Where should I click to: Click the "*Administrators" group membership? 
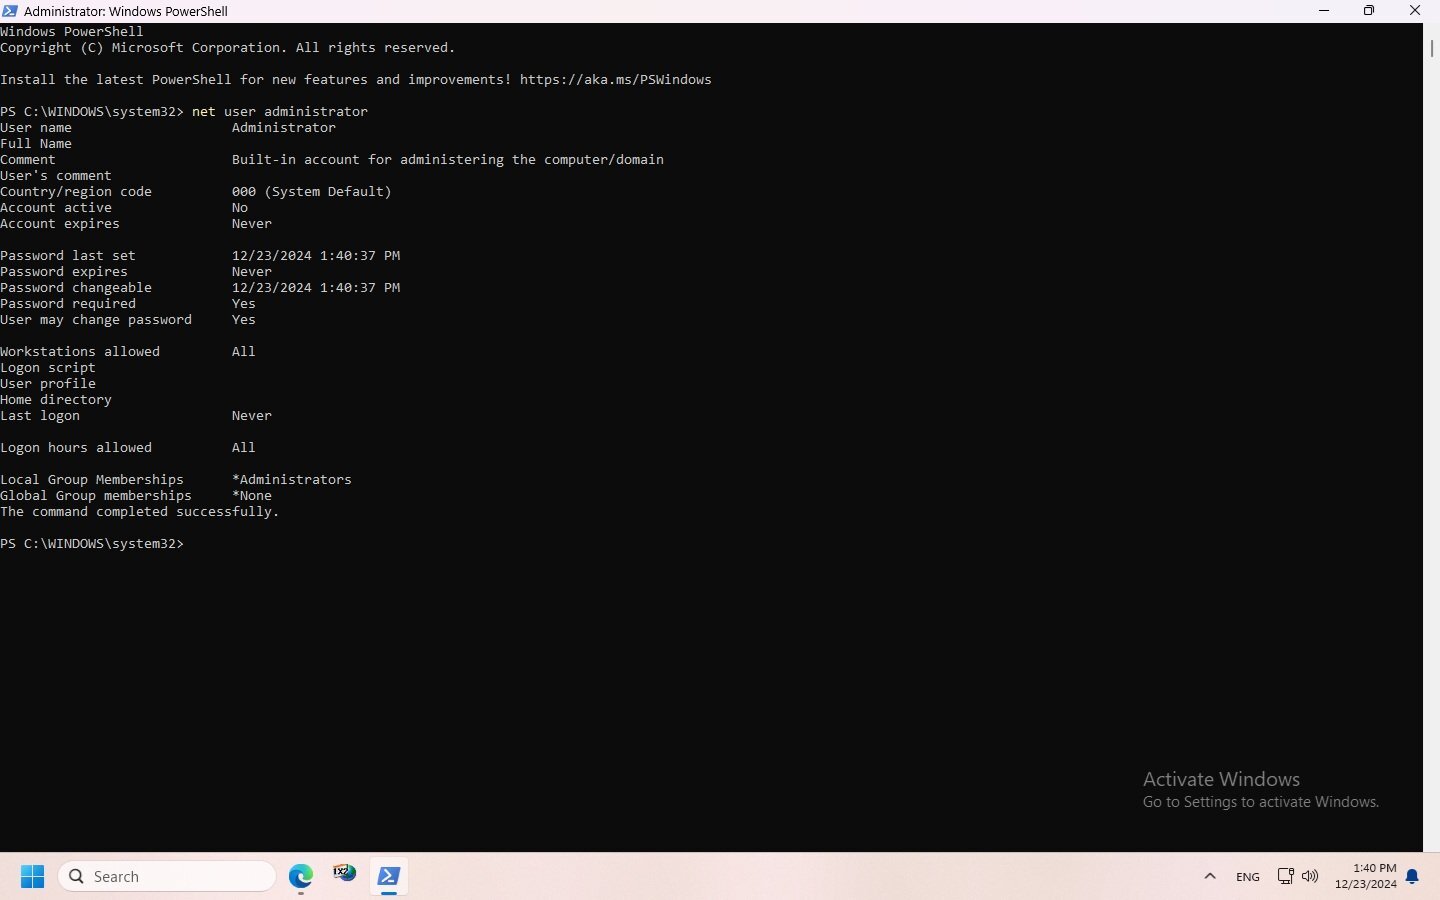292,480
